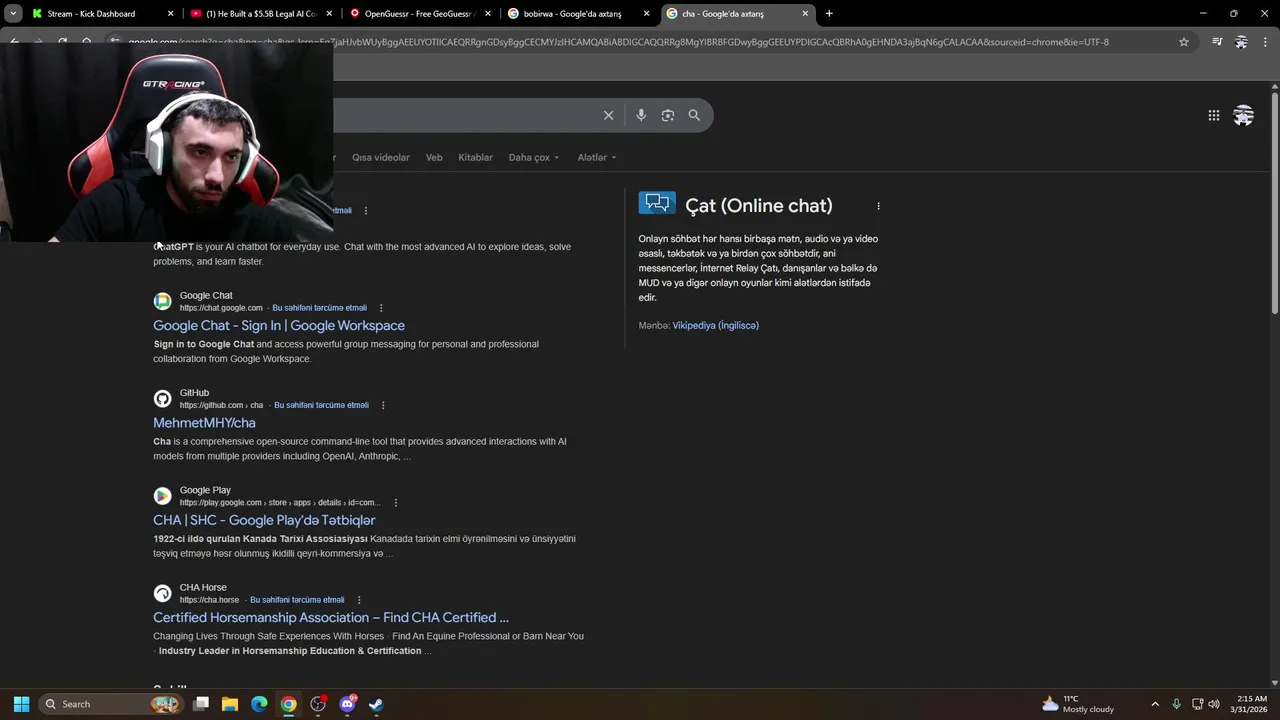Open Chrome's three-dot menu
Viewport: 1280px width, 720px height.
tap(1265, 42)
